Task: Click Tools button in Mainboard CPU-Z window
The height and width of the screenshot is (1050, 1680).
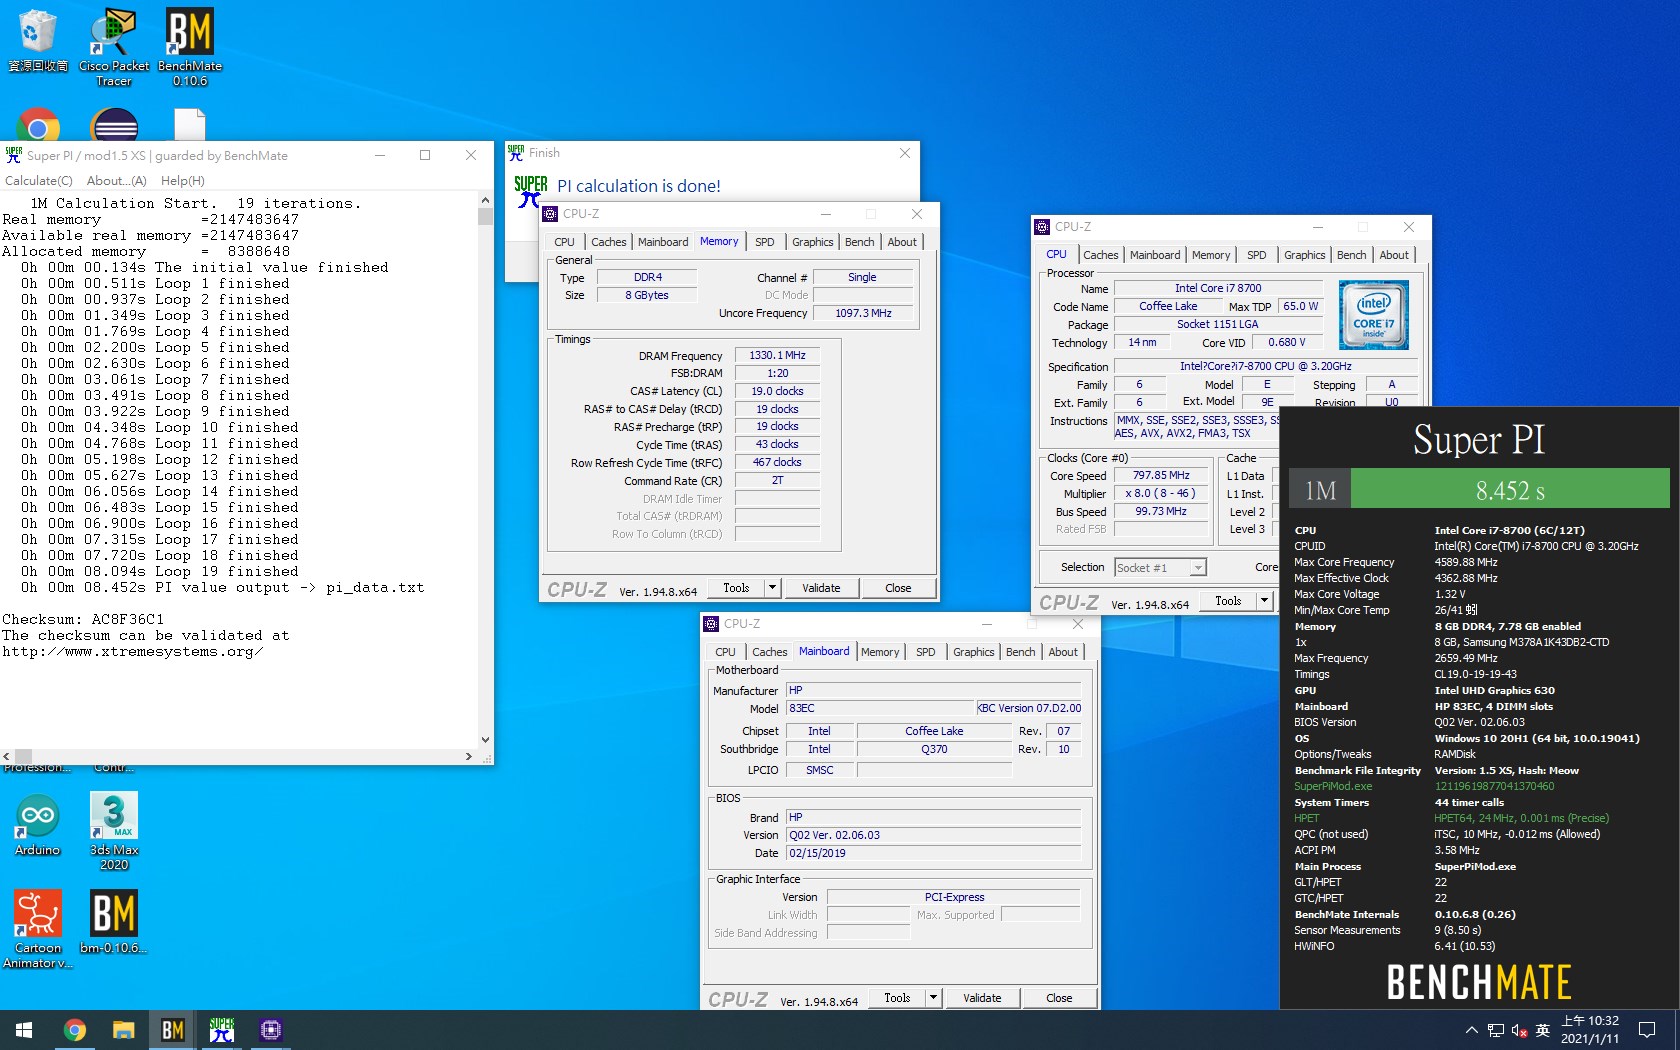Action: point(897,998)
